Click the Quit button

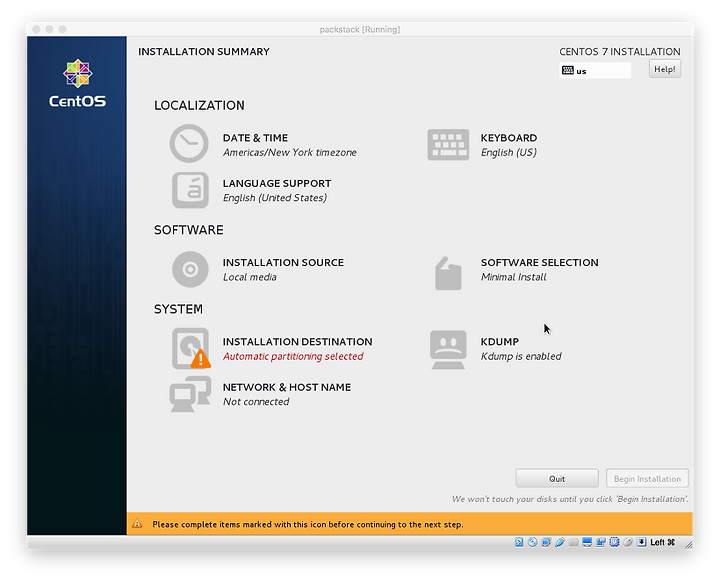(x=557, y=479)
